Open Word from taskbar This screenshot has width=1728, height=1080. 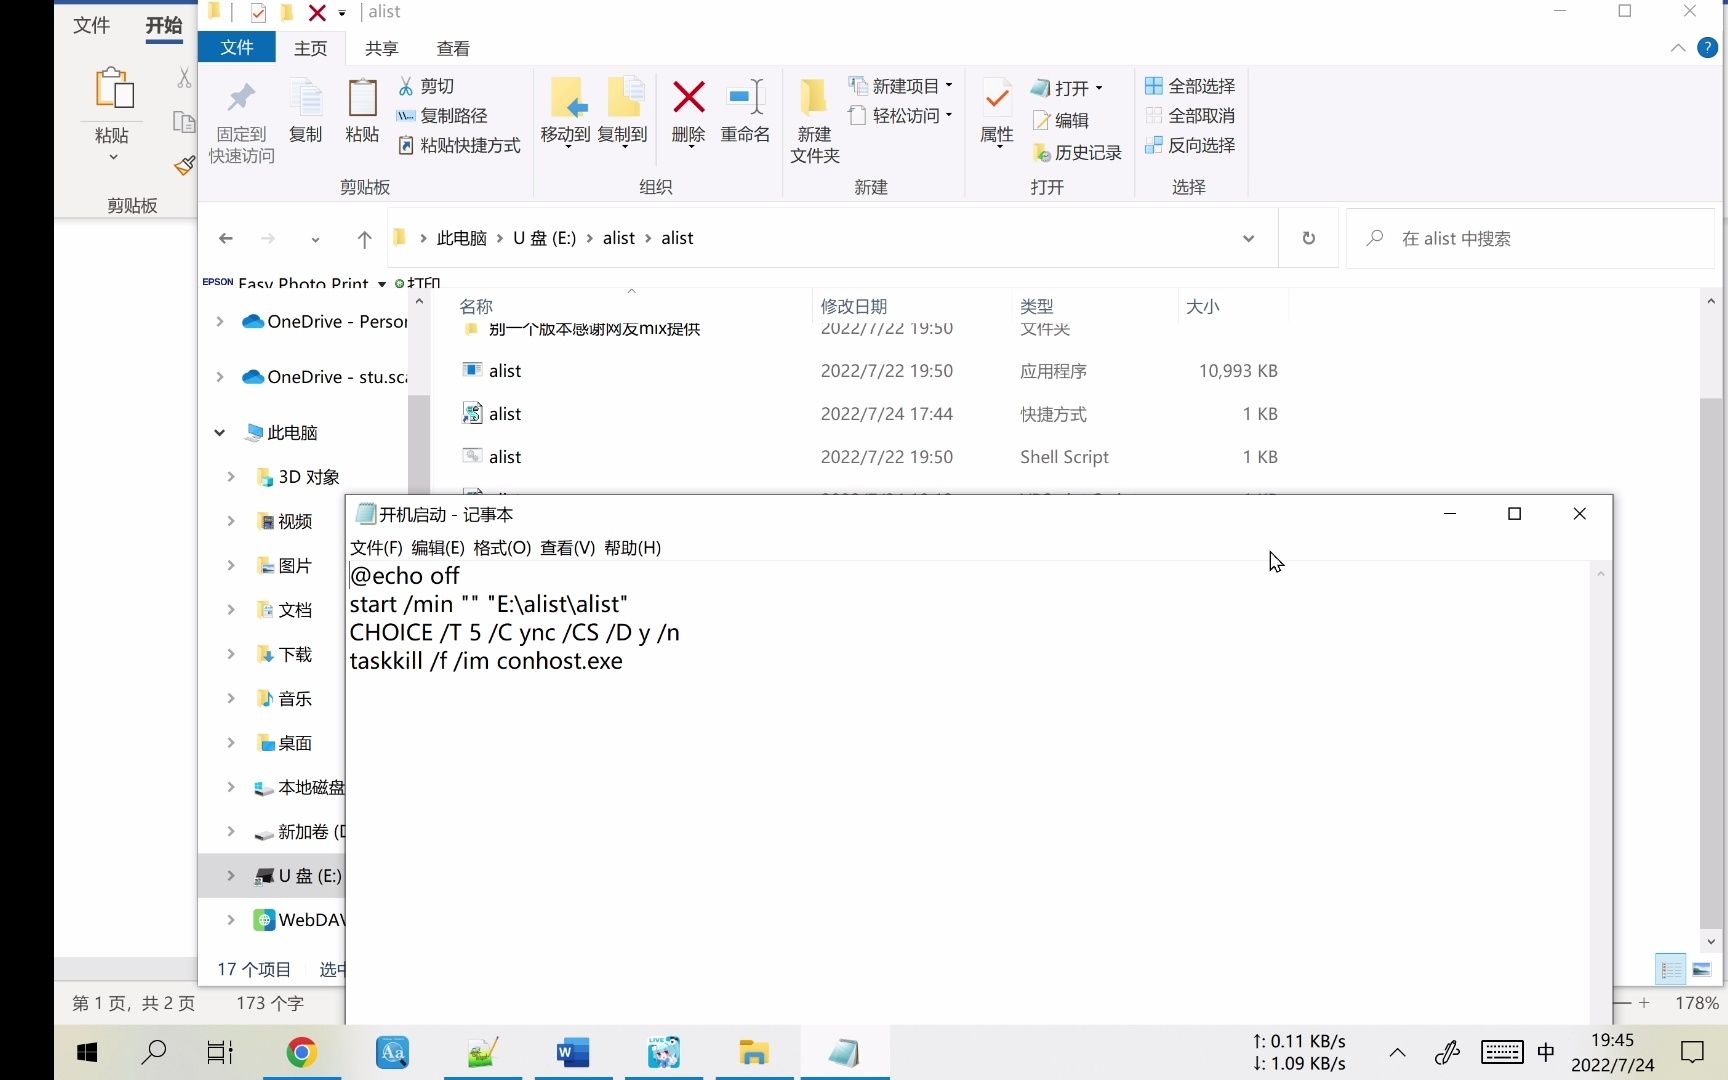(573, 1052)
